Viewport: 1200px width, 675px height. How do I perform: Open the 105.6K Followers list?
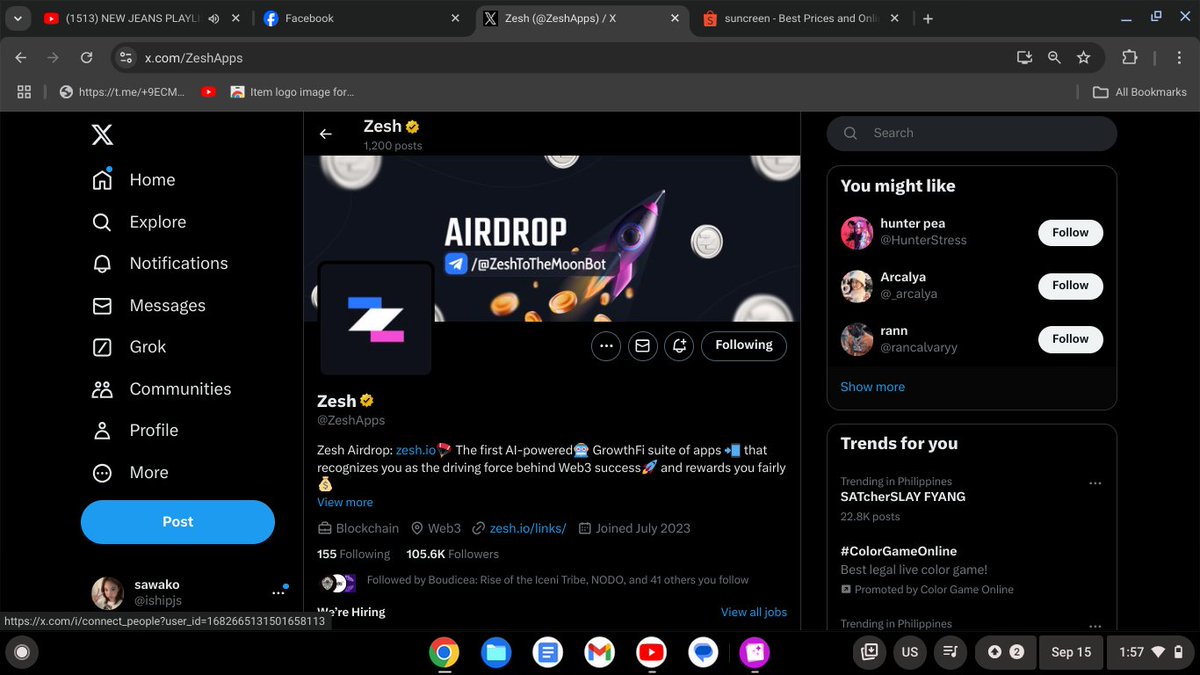[x=452, y=554]
